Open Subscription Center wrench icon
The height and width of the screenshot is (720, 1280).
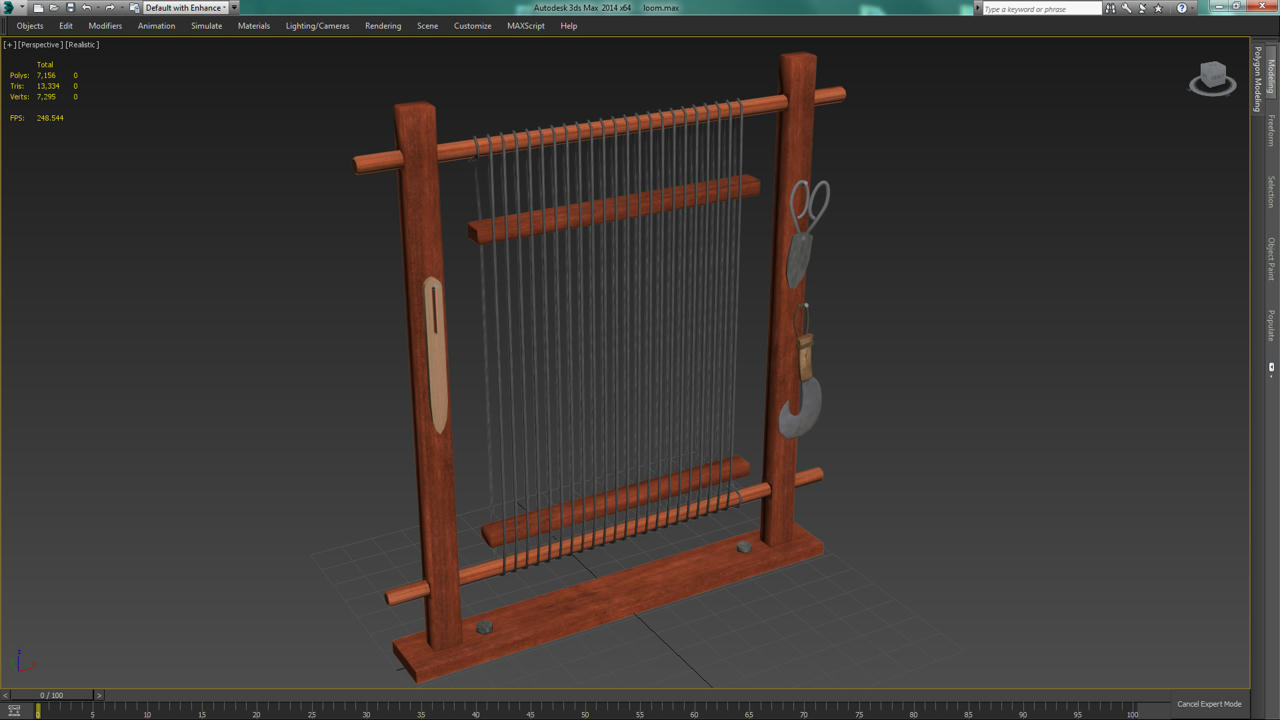click(x=1127, y=8)
